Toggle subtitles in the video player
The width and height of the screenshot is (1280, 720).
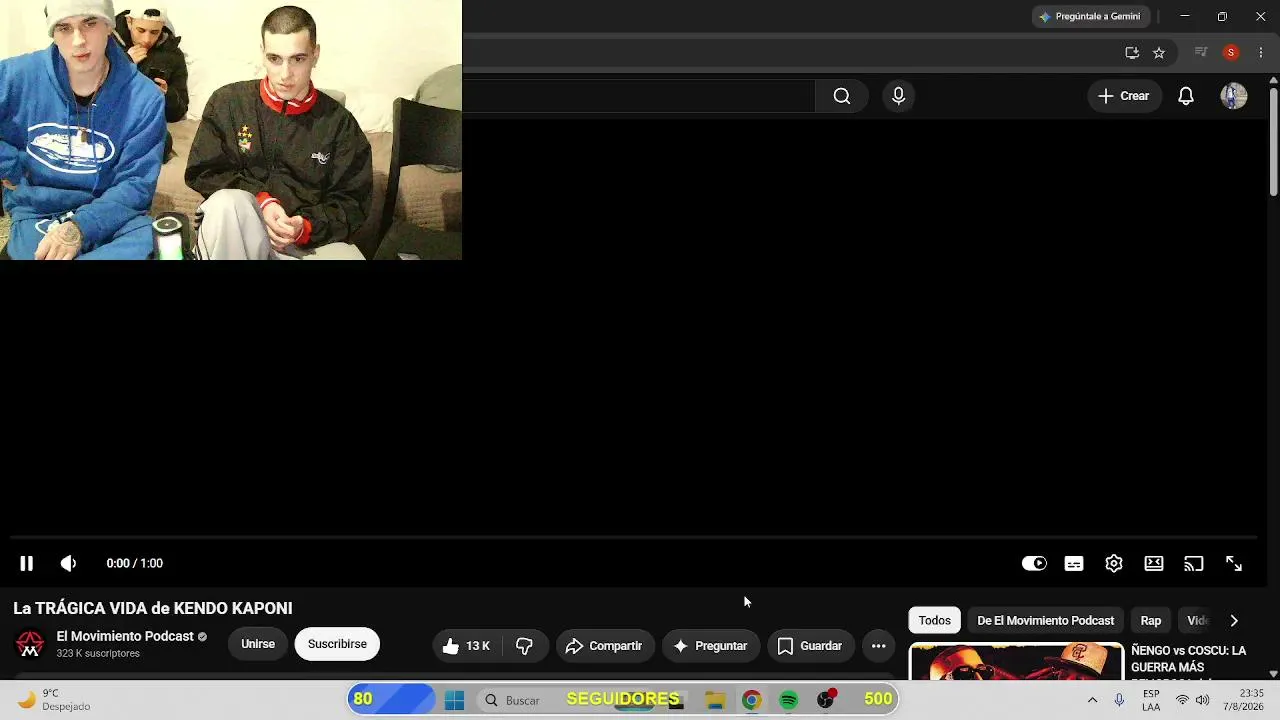pos(1074,564)
